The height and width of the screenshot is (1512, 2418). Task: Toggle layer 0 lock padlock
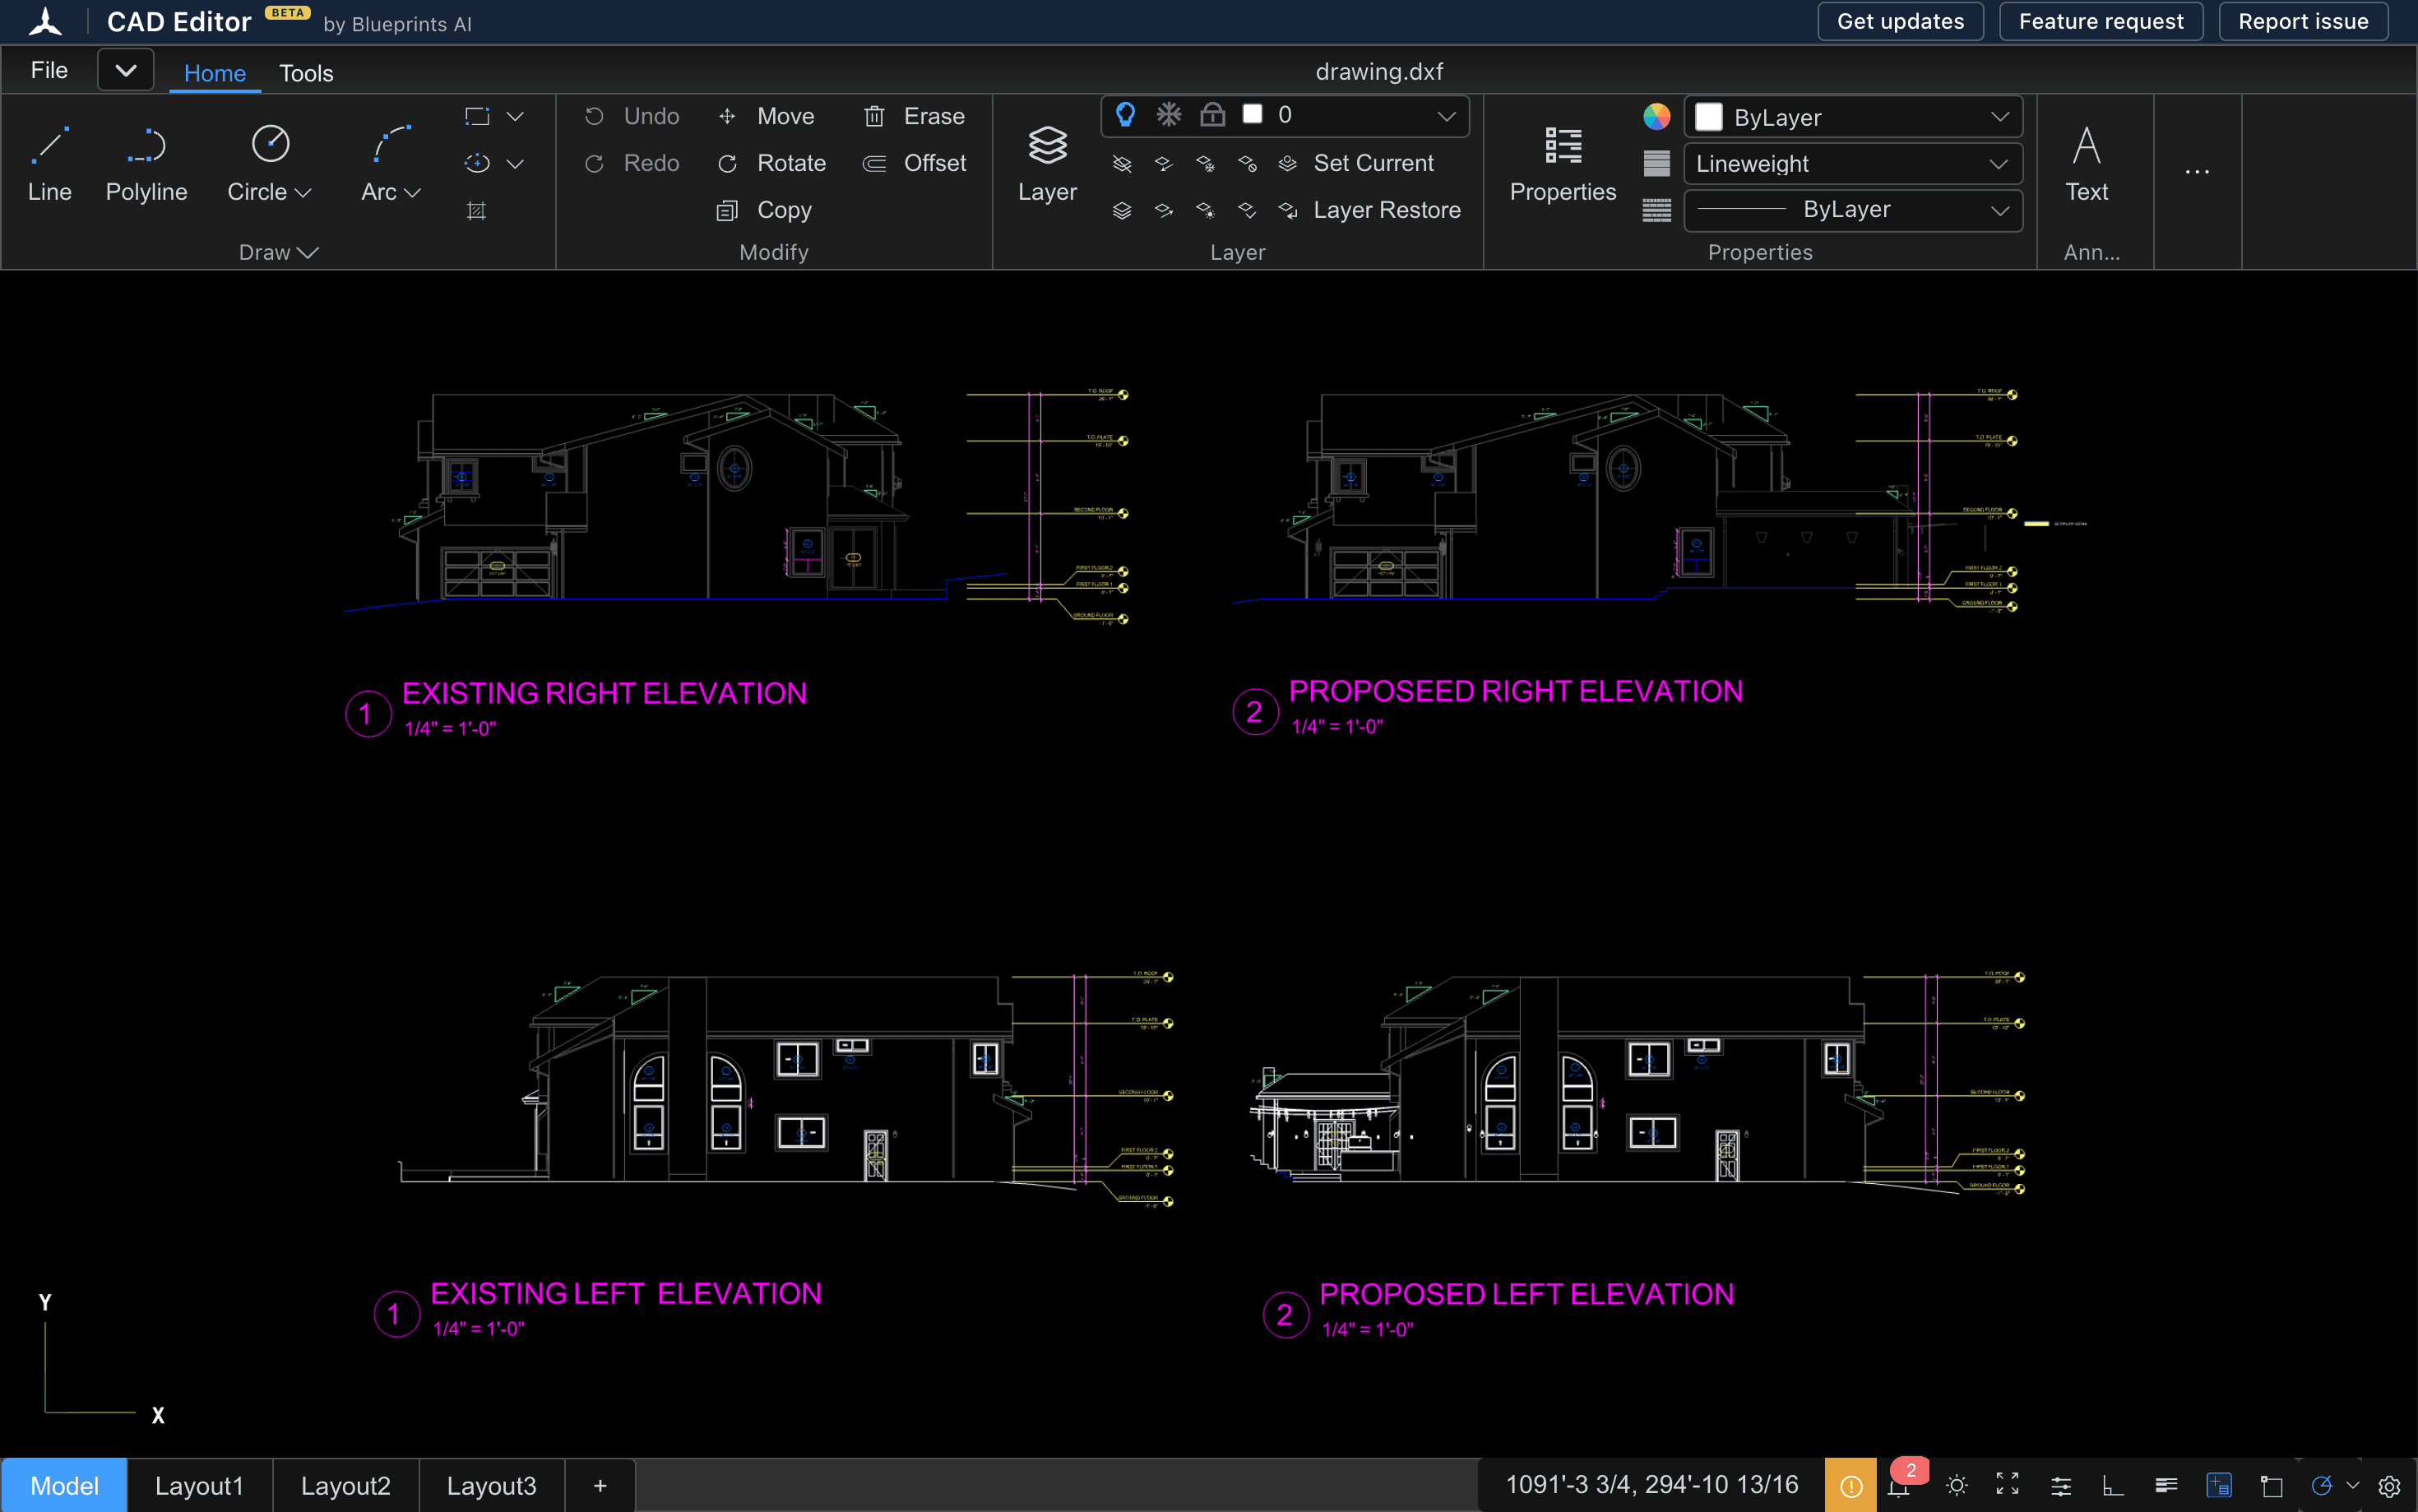(x=1212, y=115)
